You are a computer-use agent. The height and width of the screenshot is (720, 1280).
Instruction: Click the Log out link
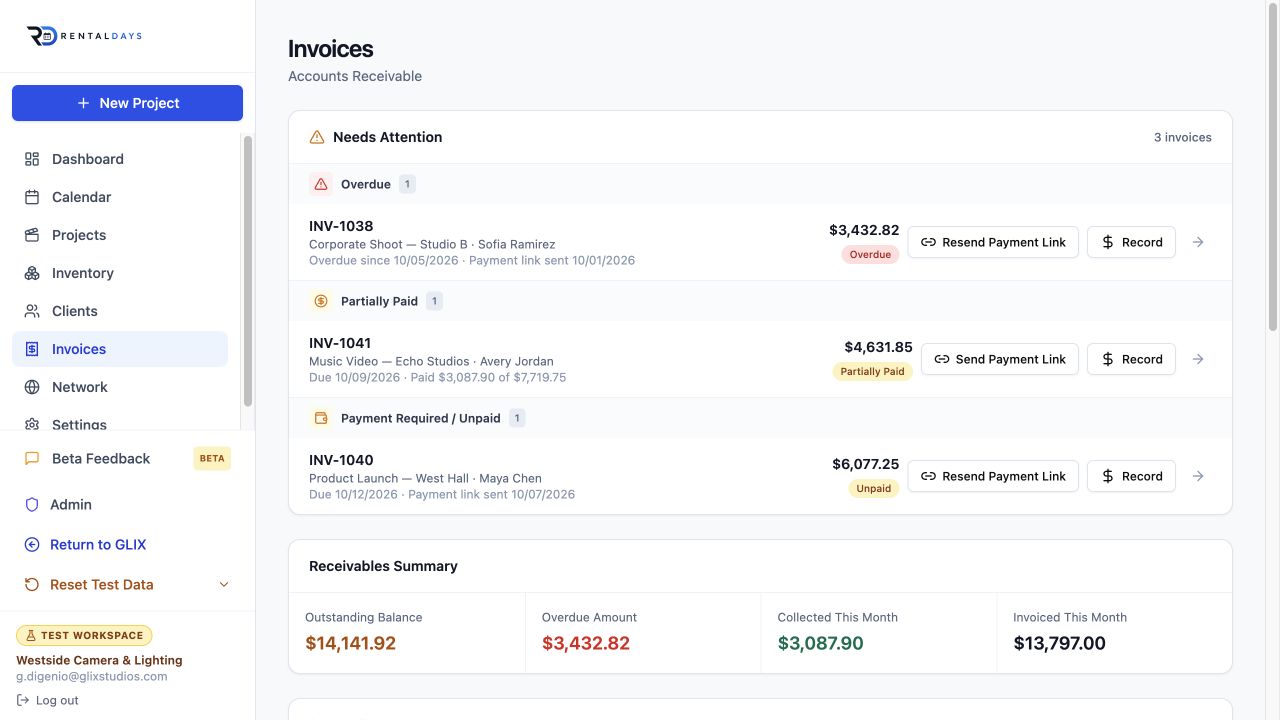(x=47, y=700)
